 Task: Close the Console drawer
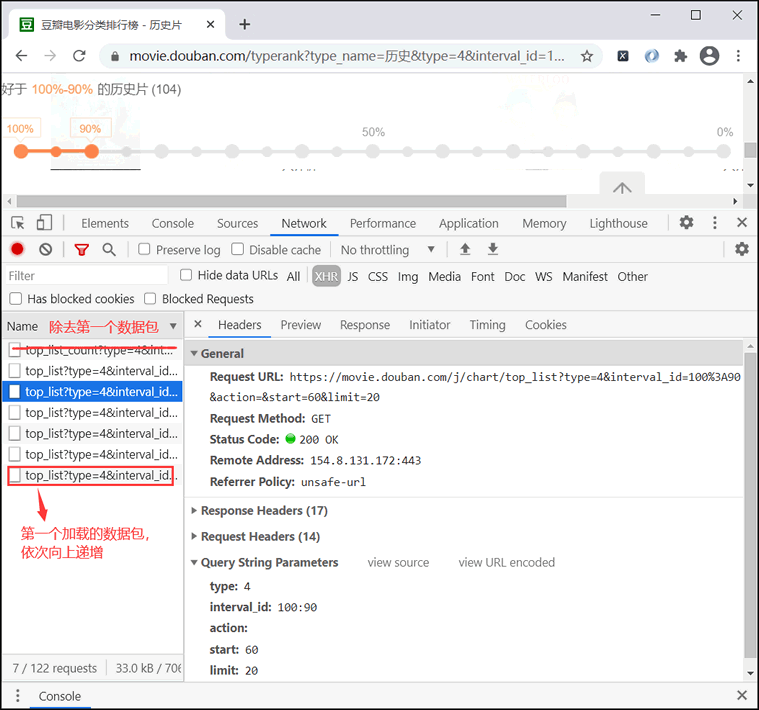coord(742,695)
